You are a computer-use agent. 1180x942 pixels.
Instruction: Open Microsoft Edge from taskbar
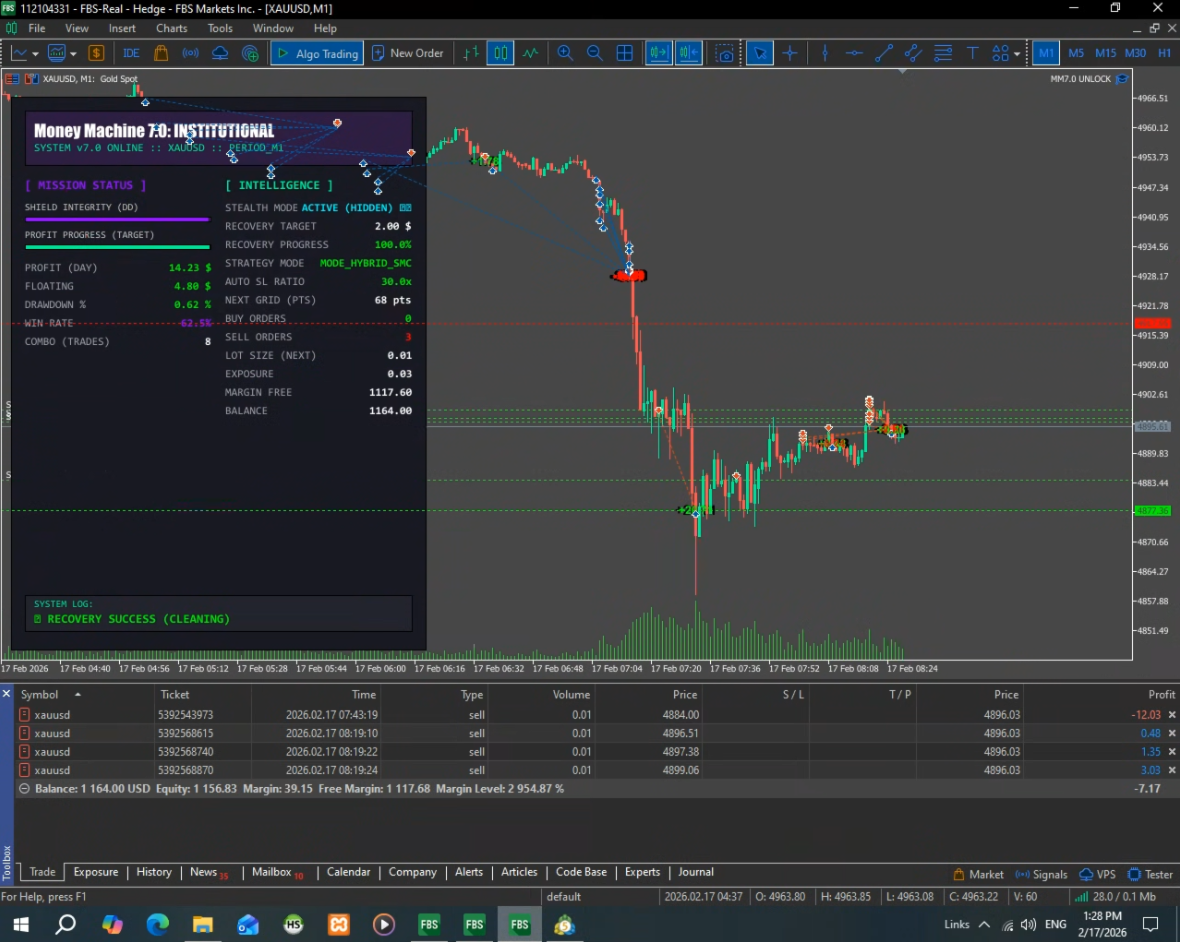pyautogui.click(x=157, y=925)
